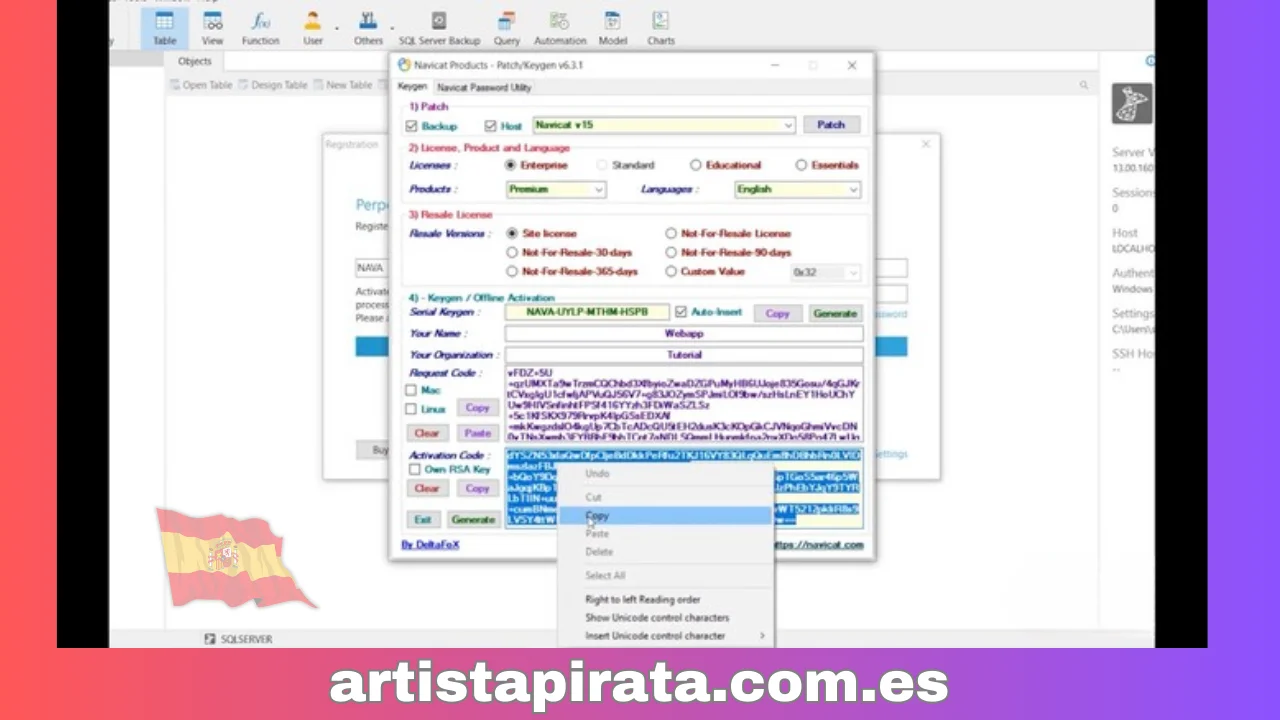Select the Enterprise license radio button
This screenshot has height=720, width=1280.
pyautogui.click(x=511, y=165)
